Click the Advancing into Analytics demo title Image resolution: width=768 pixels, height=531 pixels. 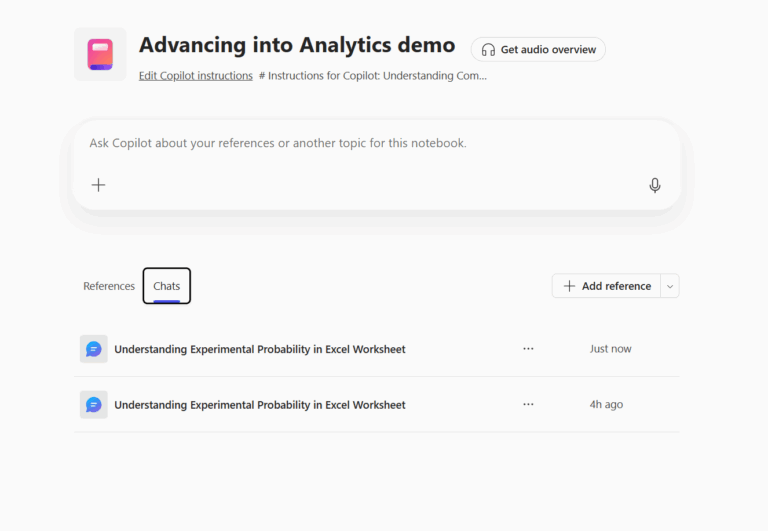pos(297,45)
